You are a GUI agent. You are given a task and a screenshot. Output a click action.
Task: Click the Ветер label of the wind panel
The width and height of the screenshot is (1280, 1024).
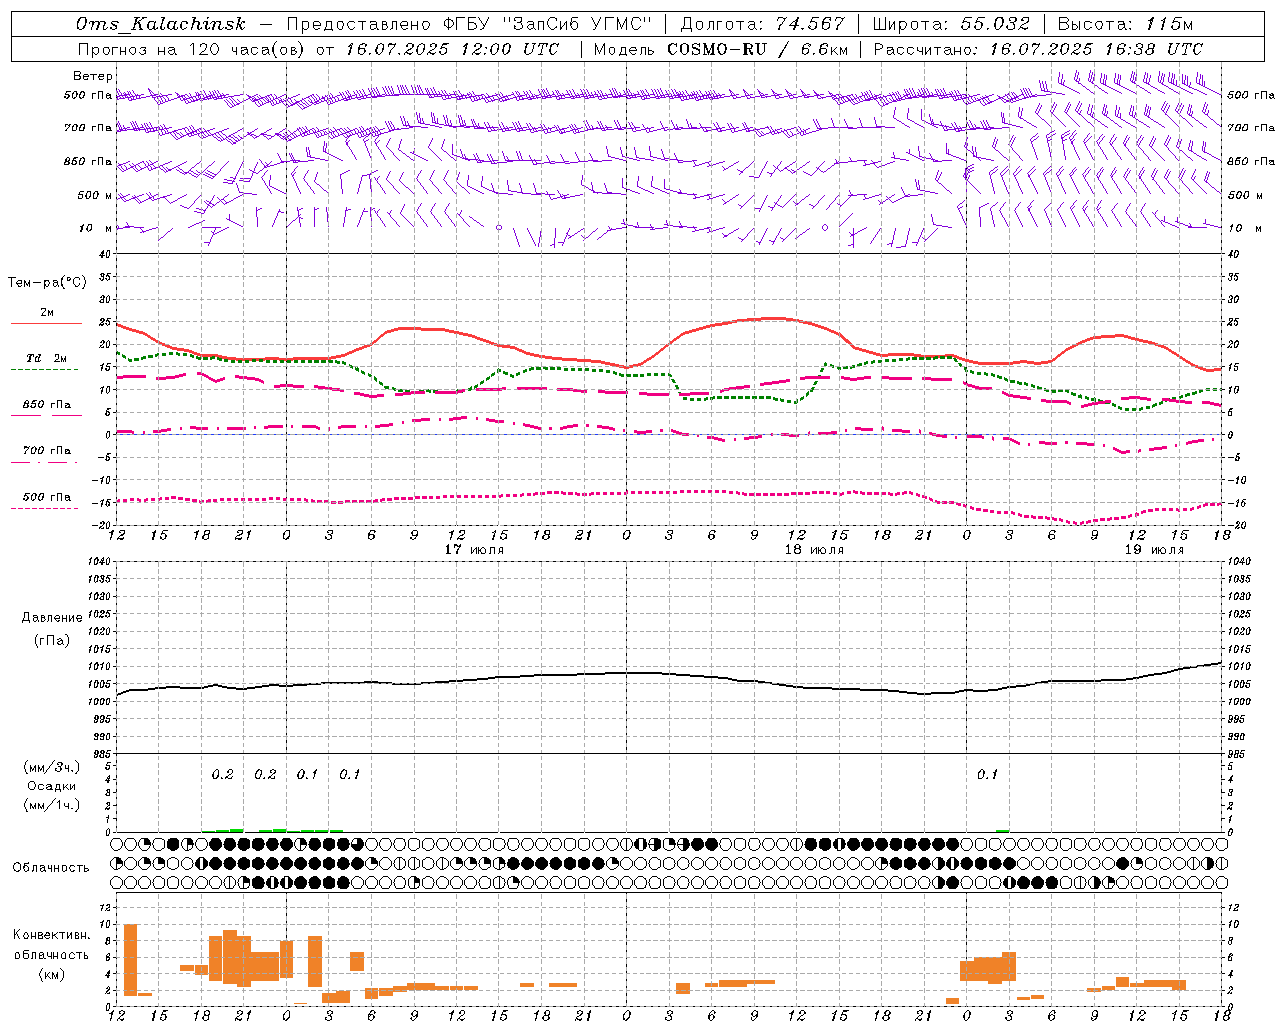93,76
